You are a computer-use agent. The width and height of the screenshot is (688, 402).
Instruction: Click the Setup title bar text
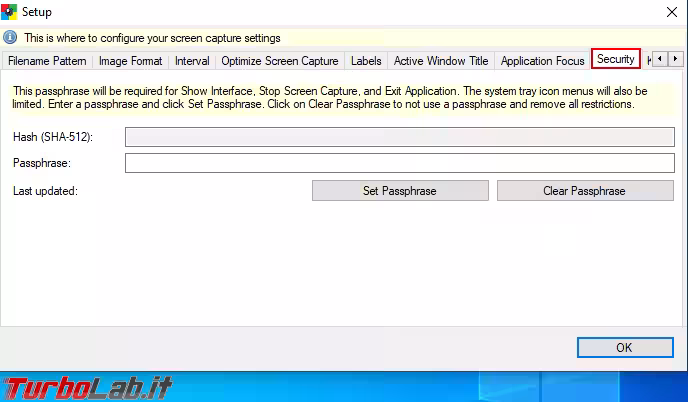click(x=37, y=12)
